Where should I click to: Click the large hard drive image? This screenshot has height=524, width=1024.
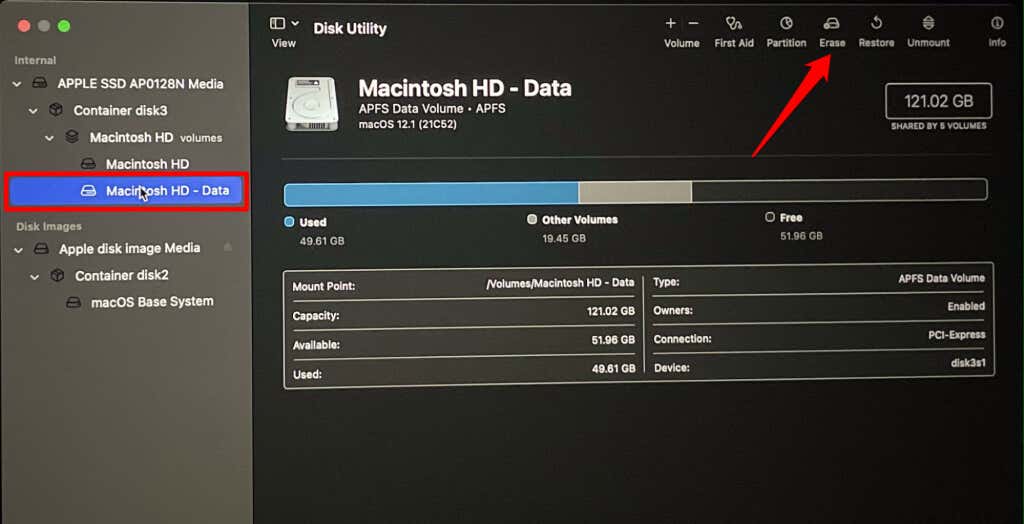coord(312,103)
